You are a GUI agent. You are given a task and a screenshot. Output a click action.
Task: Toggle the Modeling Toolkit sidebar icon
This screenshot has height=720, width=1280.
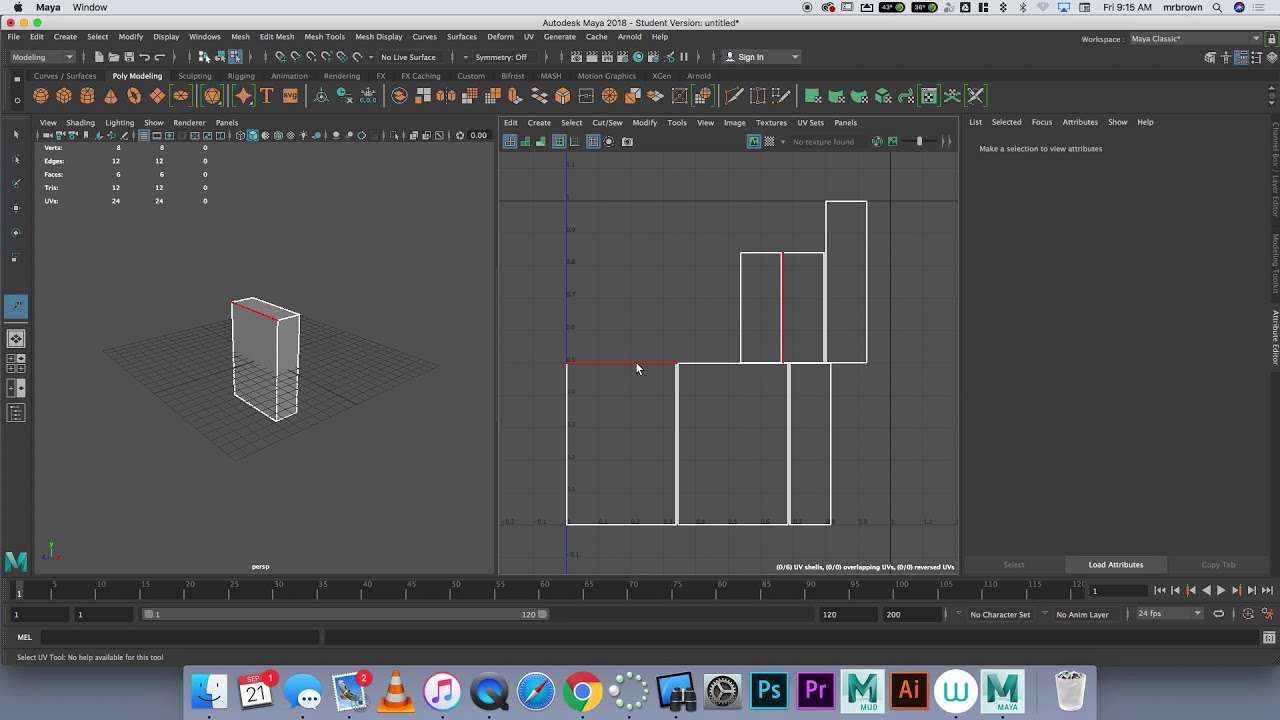pos(1210,57)
